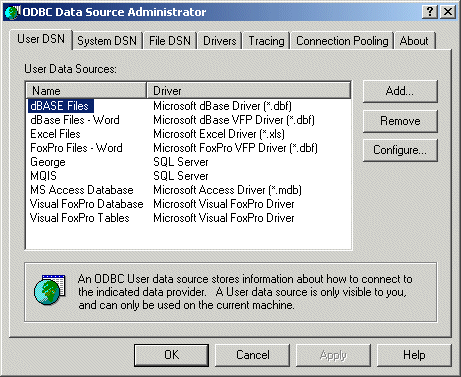461x377 pixels.
Task: Click the Cancel button
Action: pos(253,355)
